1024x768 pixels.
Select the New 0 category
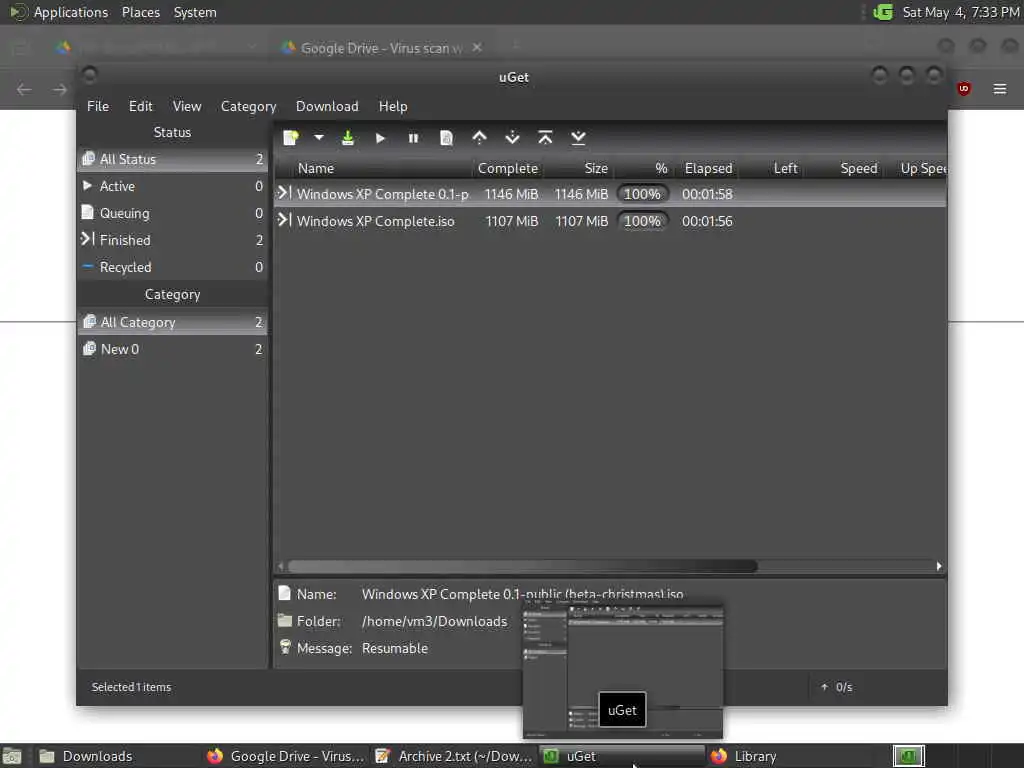click(x=172, y=349)
